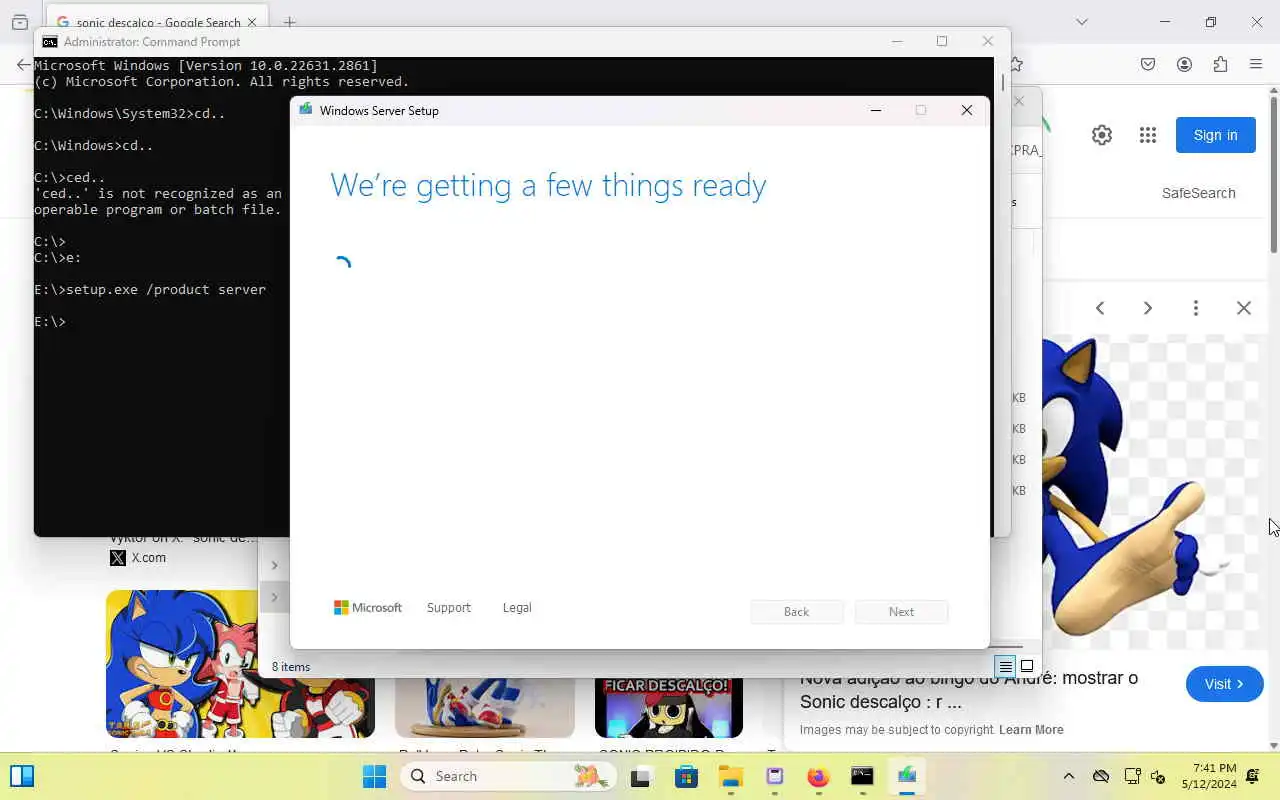1280x800 pixels.
Task: Click the Sonic and Amy thumbnail result
Action: click(x=240, y=664)
